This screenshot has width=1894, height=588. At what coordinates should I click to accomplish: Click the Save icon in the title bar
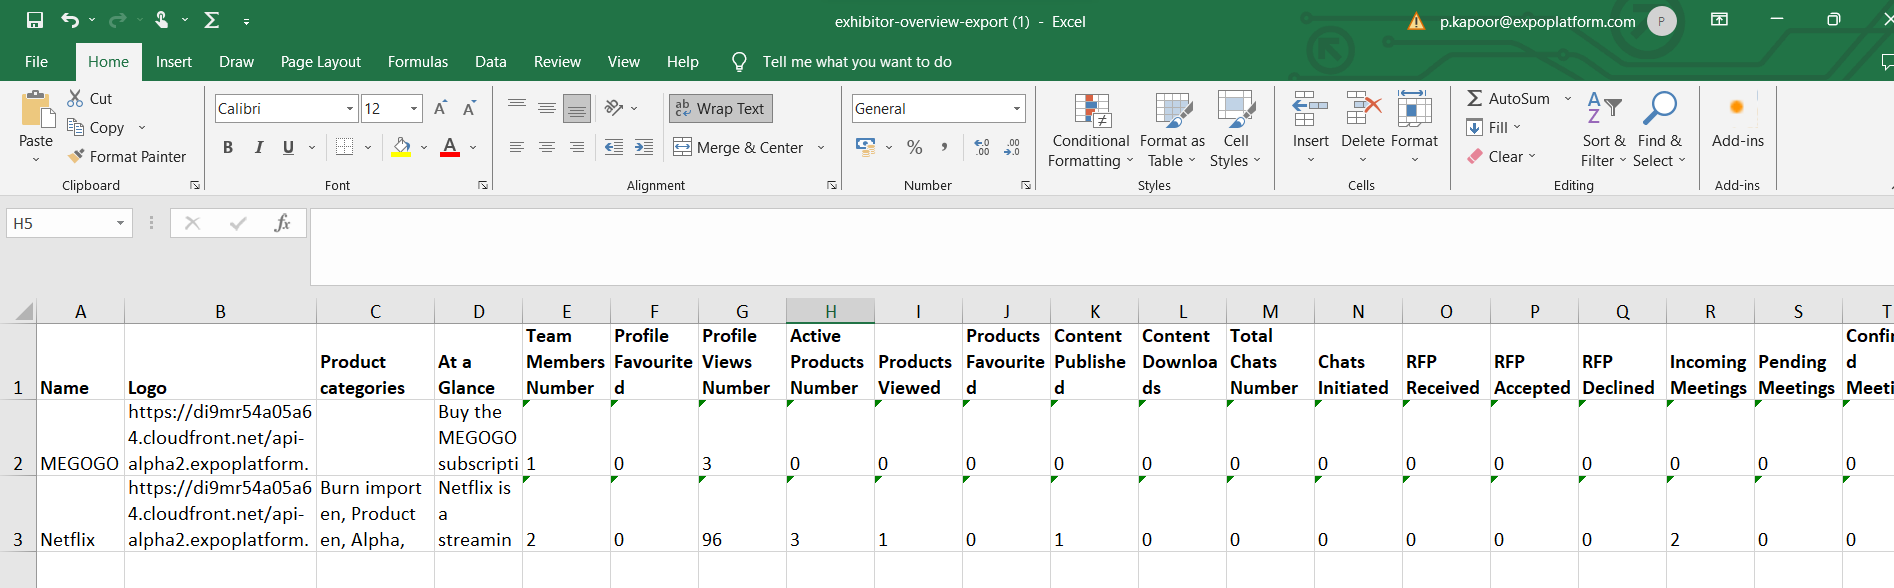[x=35, y=20]
